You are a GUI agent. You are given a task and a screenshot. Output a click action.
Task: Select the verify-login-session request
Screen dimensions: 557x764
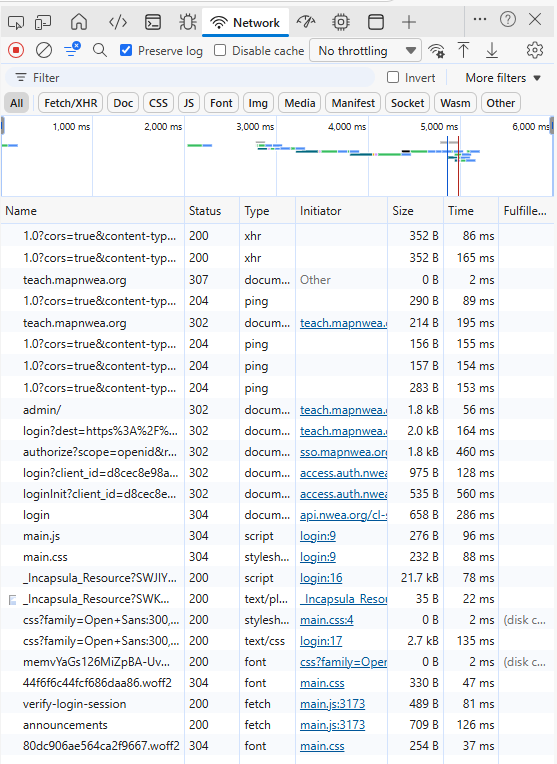click(277, 704)
